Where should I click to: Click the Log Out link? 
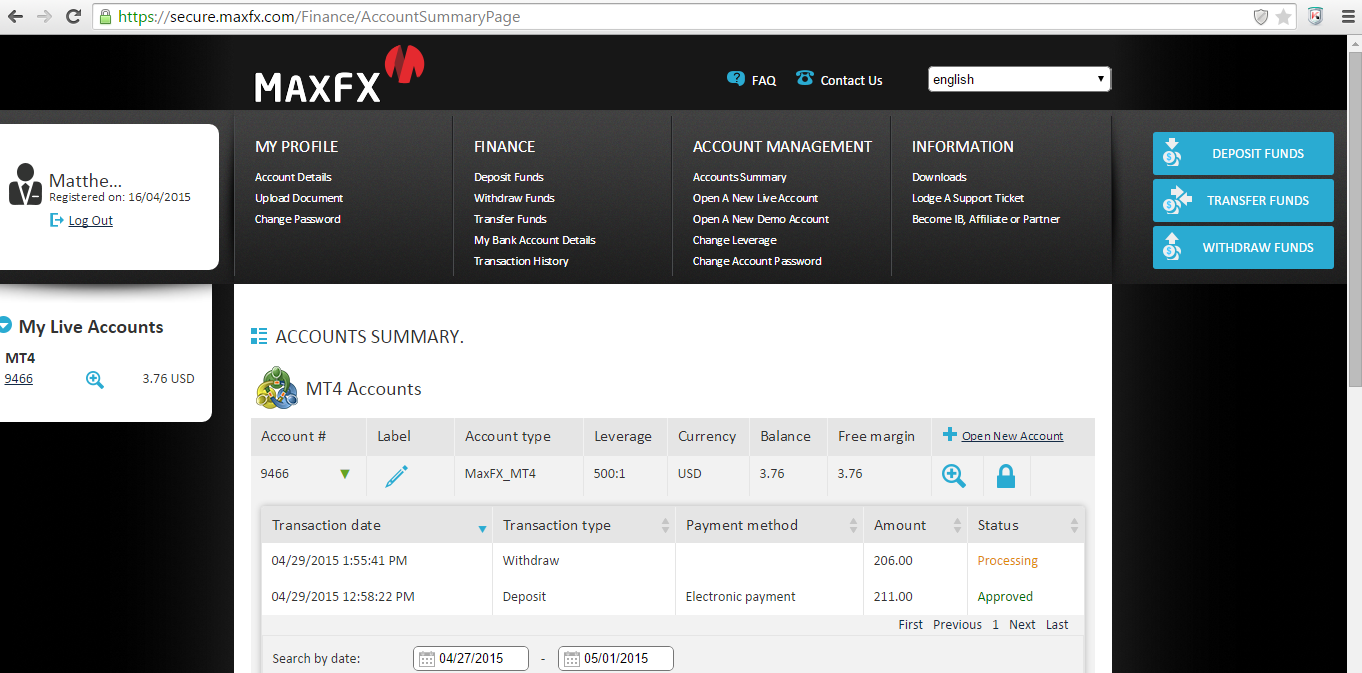point(91,221)
